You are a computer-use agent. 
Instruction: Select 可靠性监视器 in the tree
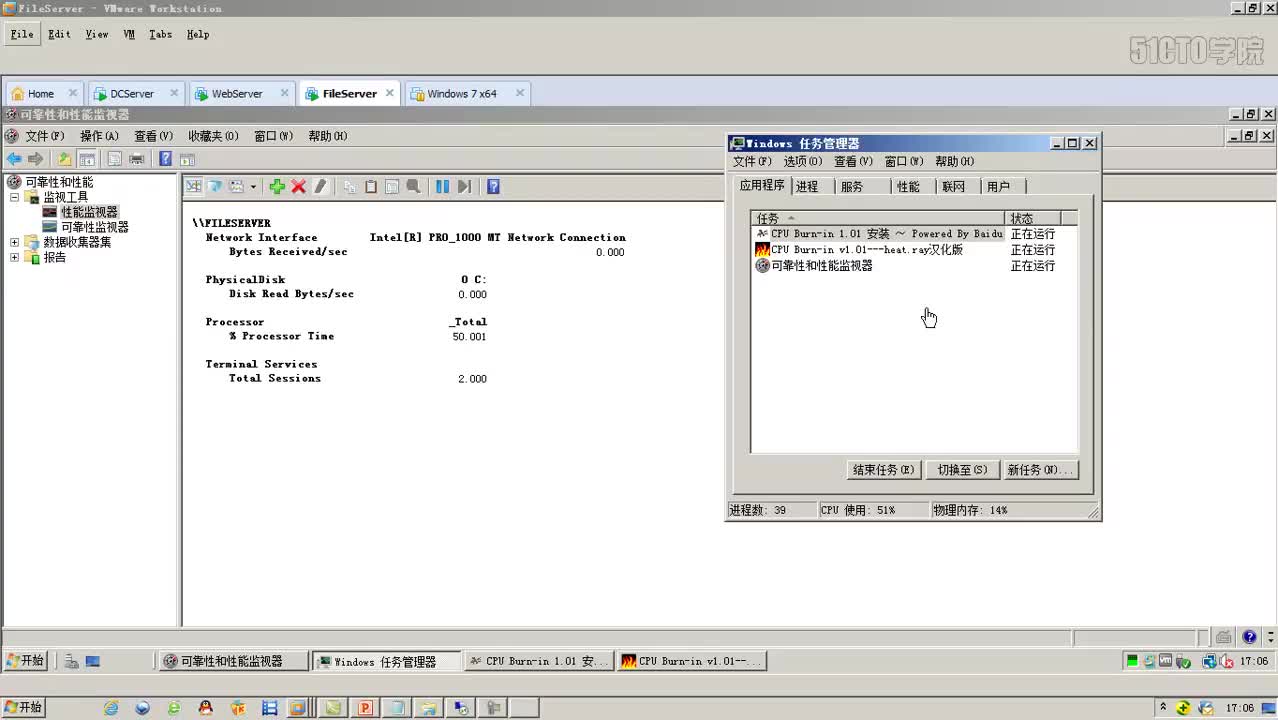[x=94, y=227]
